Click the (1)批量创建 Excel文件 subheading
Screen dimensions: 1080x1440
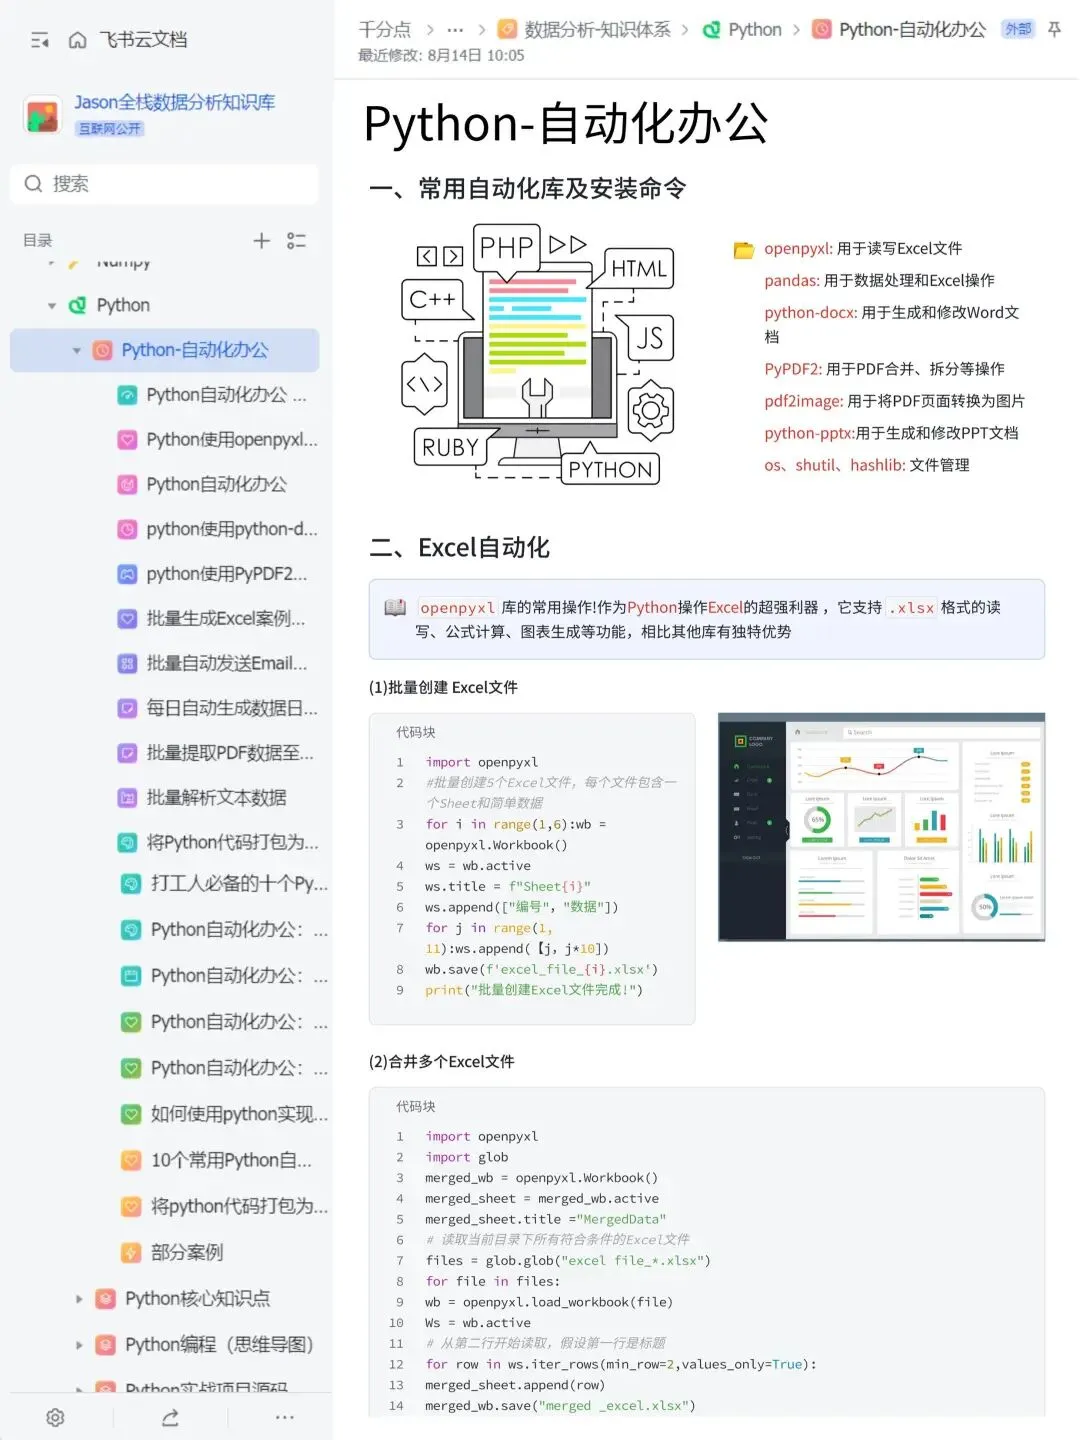pyautogui.click(x=443, y=688)
